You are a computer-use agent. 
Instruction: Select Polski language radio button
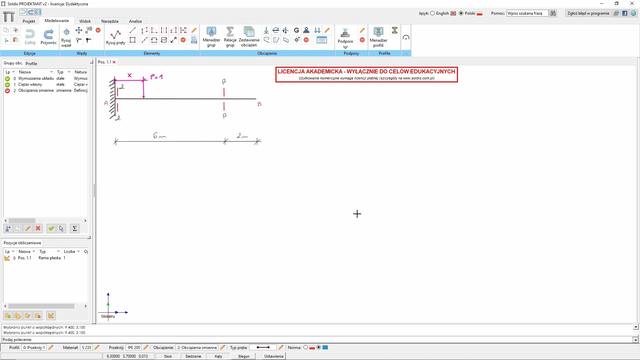tap(461, 13)
